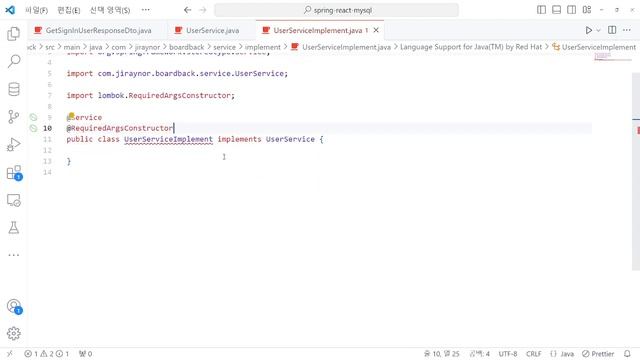This screenshot has width=640, height=360.
Task: Split the editor to the right
Action: [612, 30]
